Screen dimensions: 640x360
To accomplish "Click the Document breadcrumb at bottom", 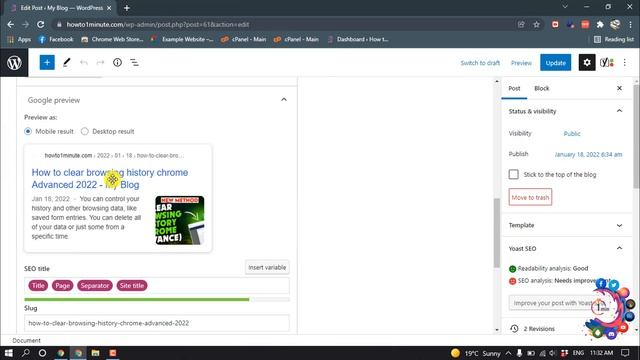I will coord(26,340).
